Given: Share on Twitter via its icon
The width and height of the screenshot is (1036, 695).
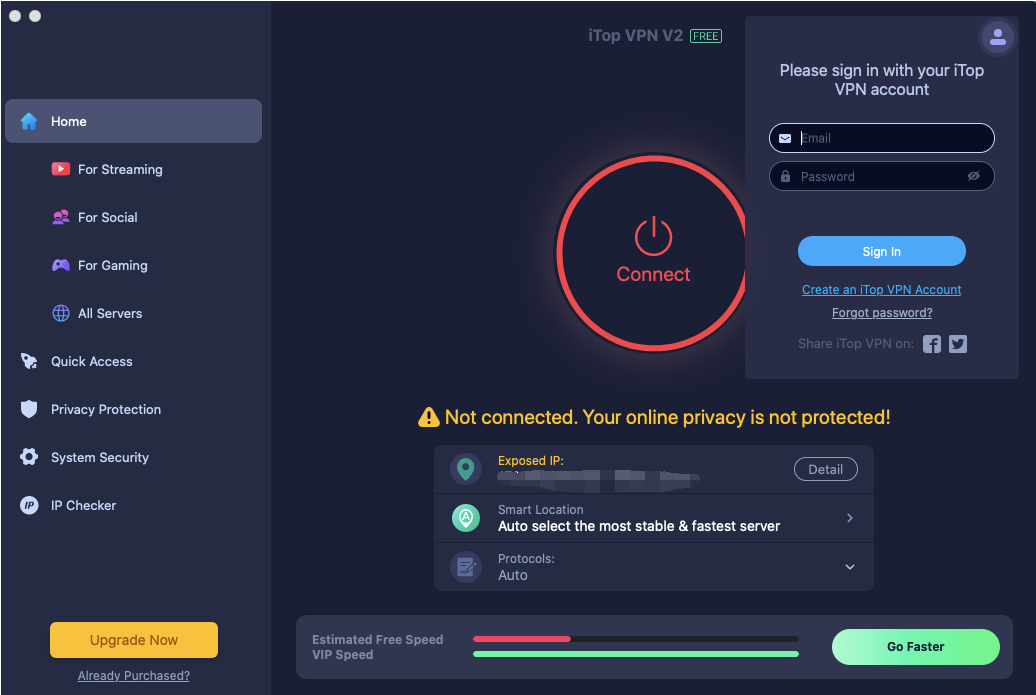Looking at the screenshot, I should coord(957,344).
